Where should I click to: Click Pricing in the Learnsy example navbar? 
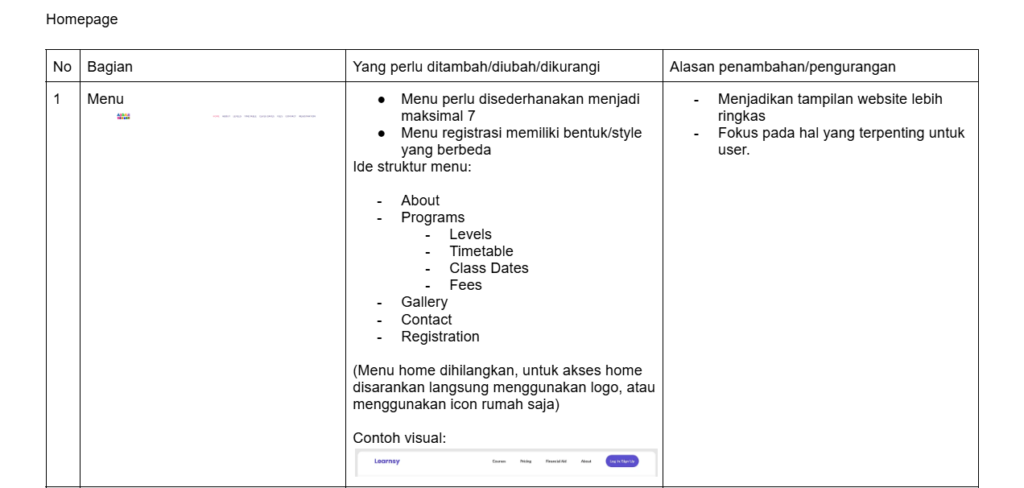point(526,462)
